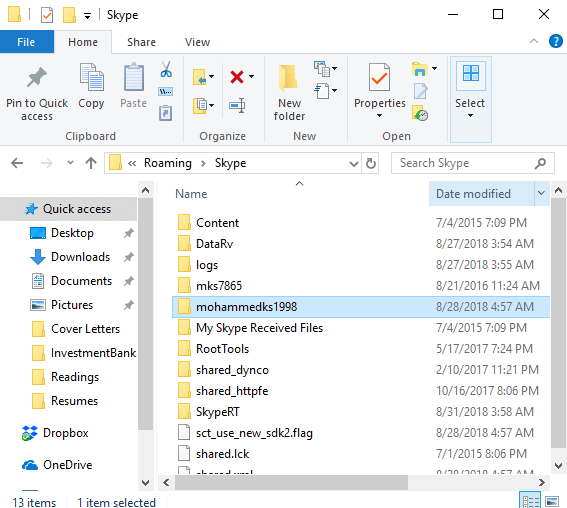Open Dropbox in navigation pane
Viewport: 567px width, 508px height.
point(65,433)
